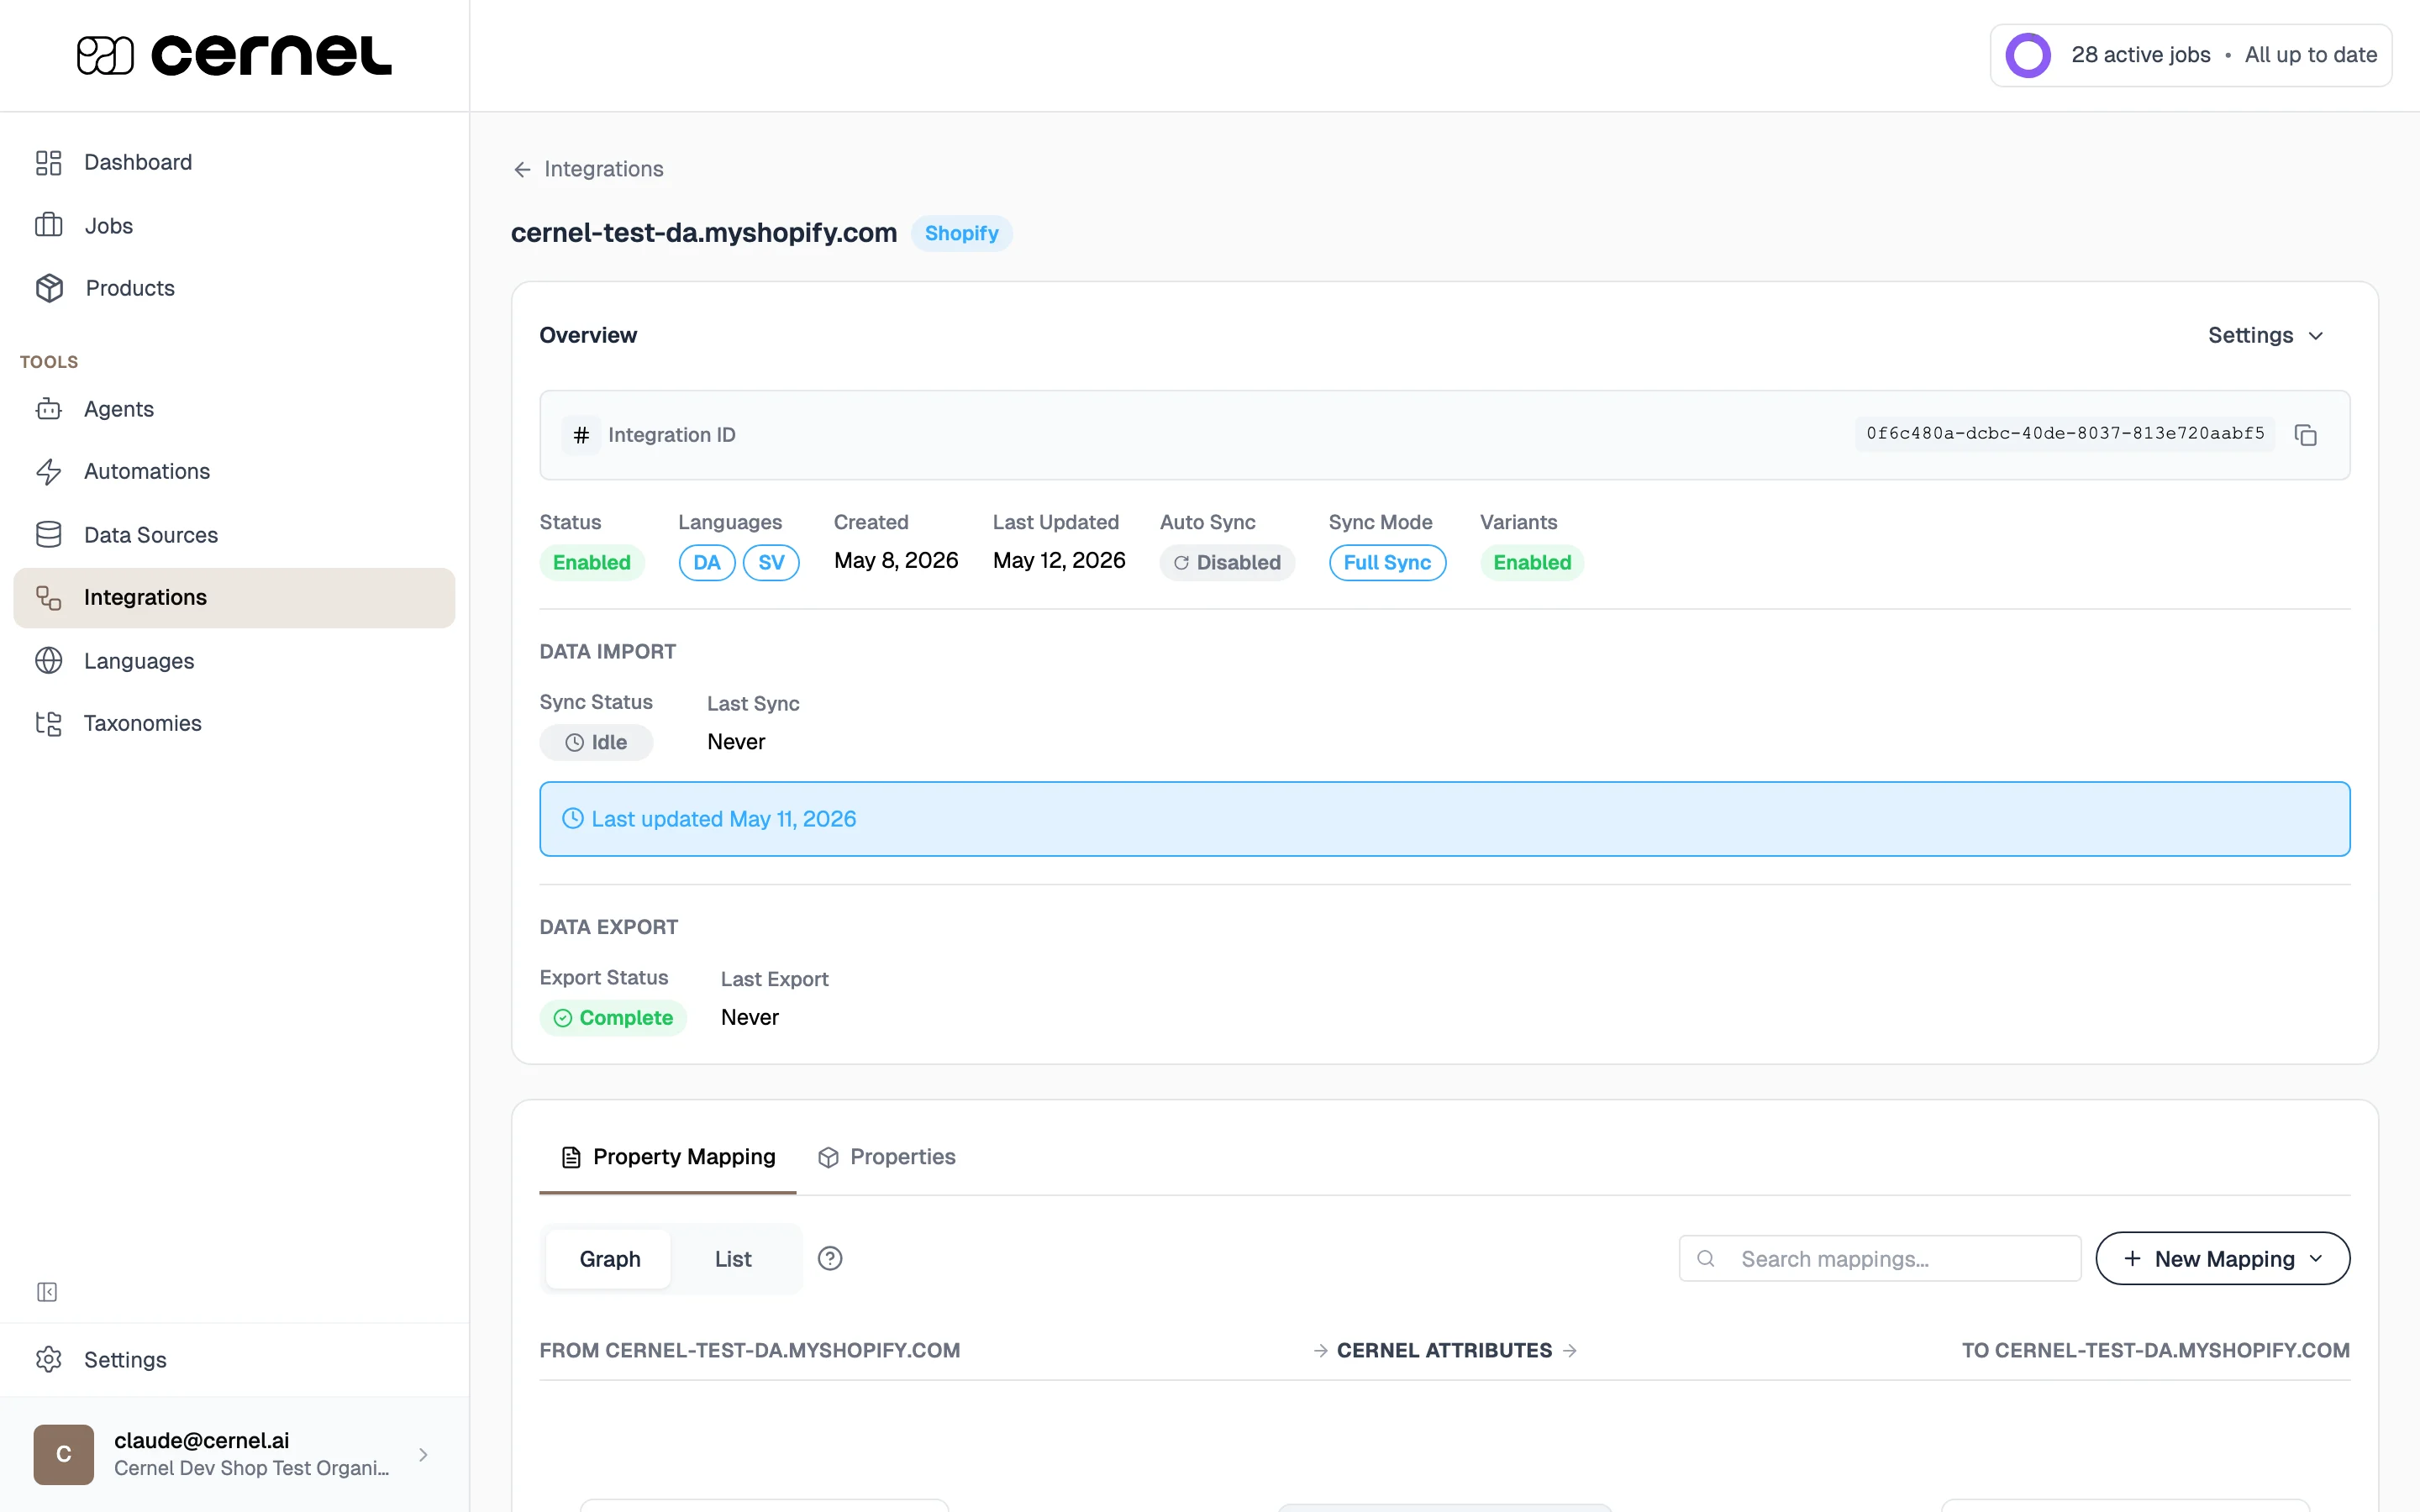Click the Cernel logo icon
Screen dimensions: 2420x1512
point(105,55)
